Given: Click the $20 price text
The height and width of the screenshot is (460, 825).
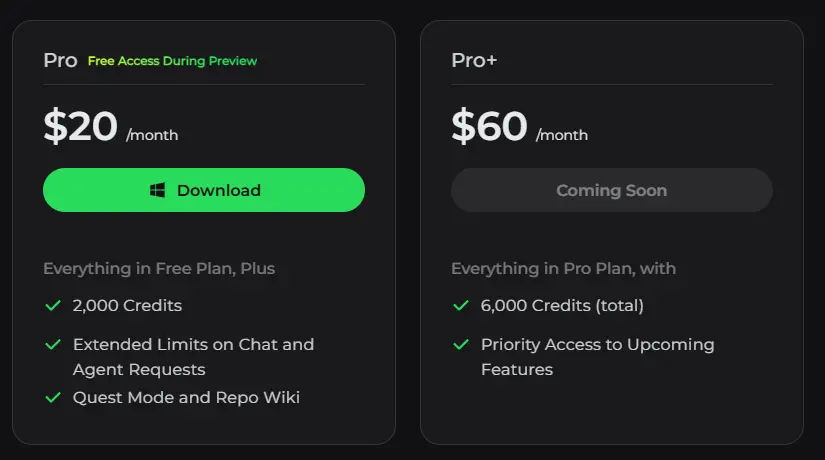Looking at the screenshot, I should tap(81, 126).
